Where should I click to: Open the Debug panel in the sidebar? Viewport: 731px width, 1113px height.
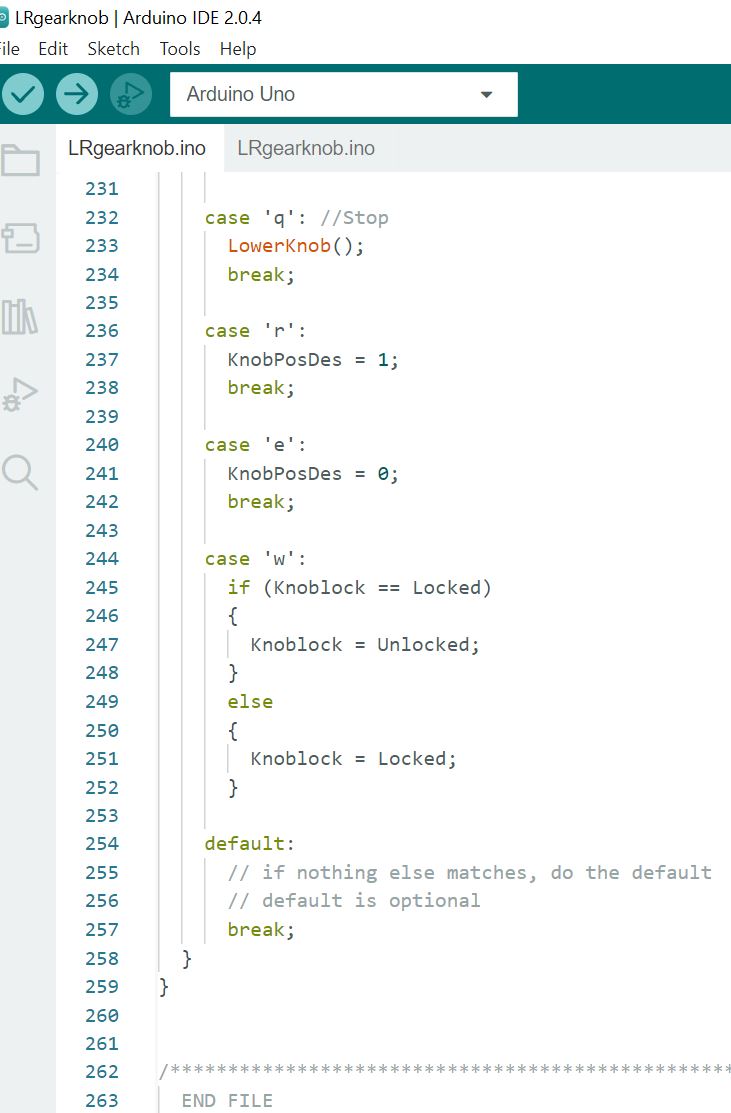[21, 394]
